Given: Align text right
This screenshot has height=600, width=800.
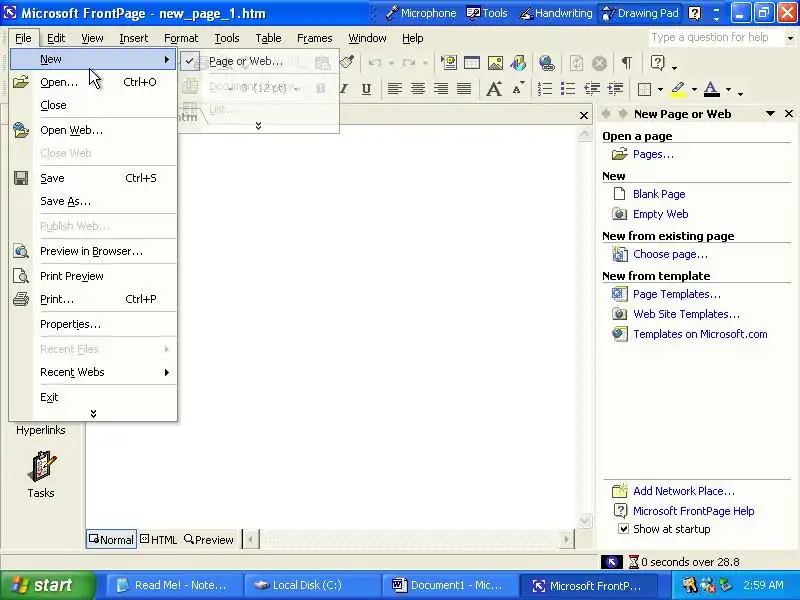Looking at the screenshot, I should (x=440, y=89).
